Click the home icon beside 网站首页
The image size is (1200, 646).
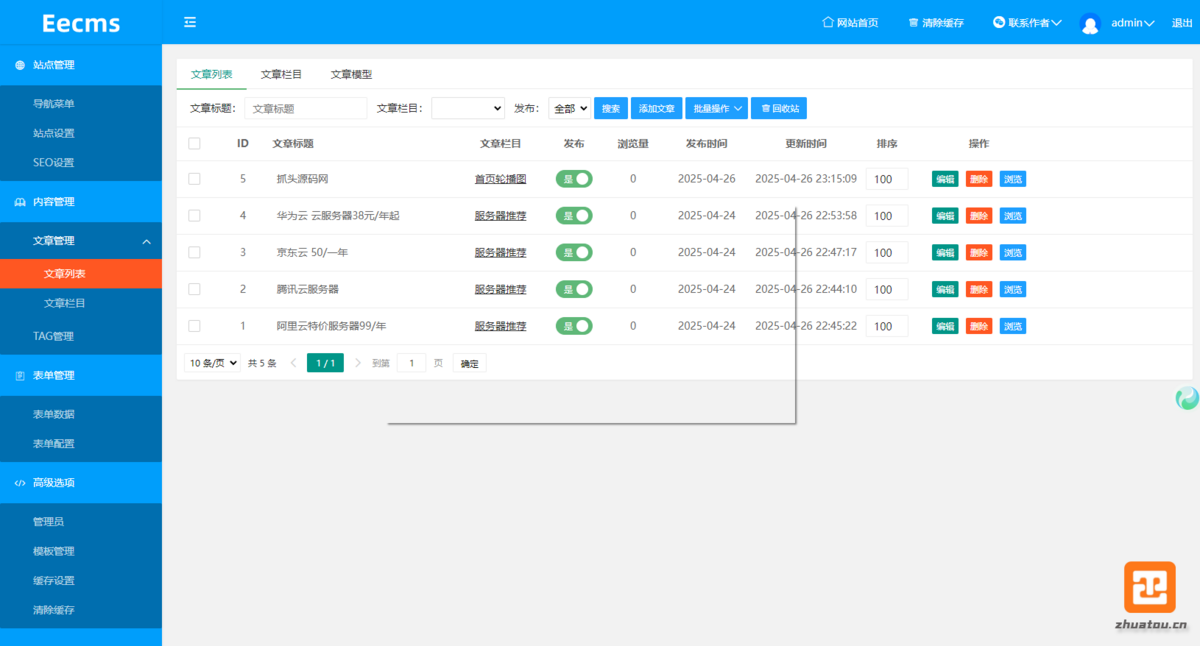[x=827, y=22]
